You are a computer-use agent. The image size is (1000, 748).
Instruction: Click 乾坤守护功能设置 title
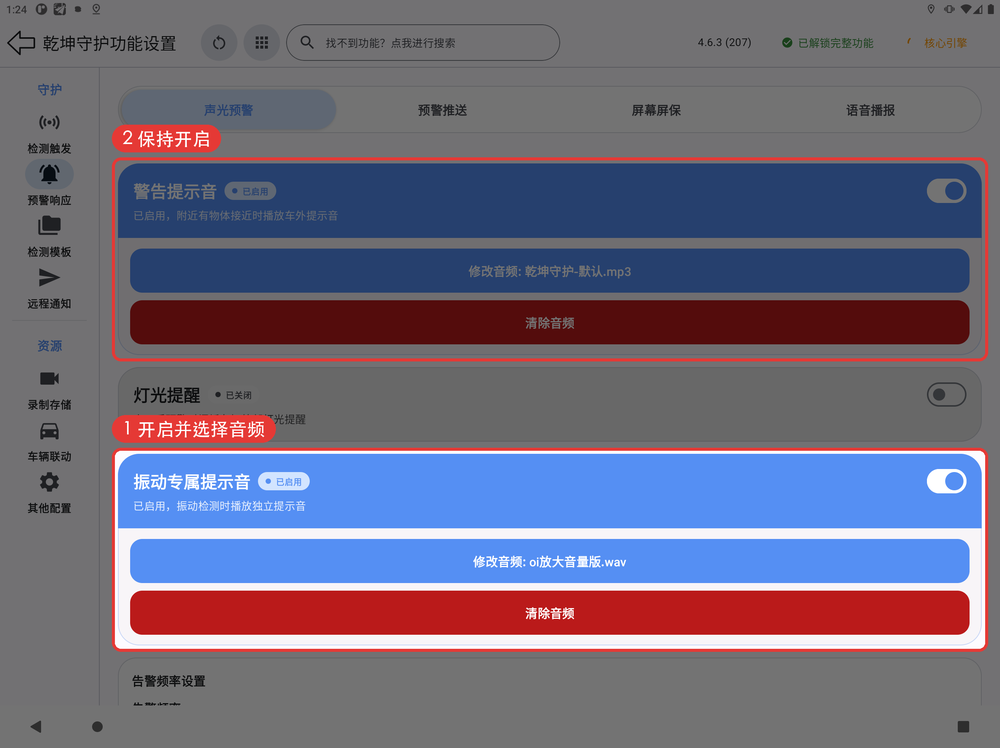(109, 43)
